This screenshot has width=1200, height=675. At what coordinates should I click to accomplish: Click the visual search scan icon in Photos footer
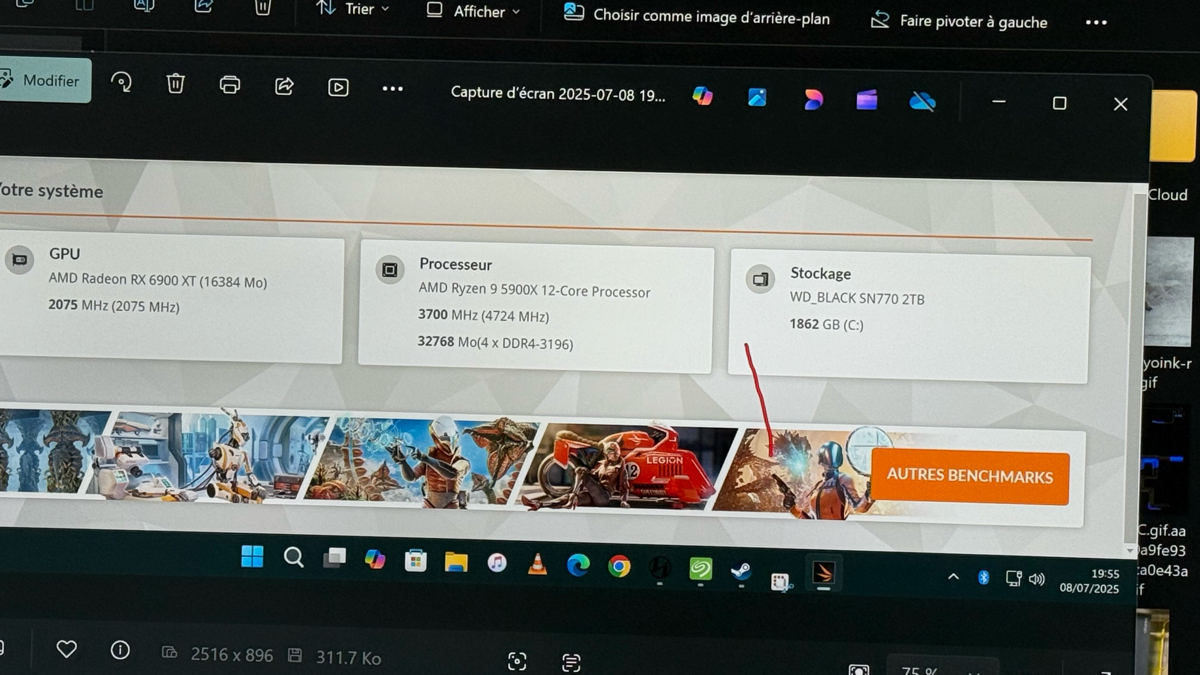point(517,661)
